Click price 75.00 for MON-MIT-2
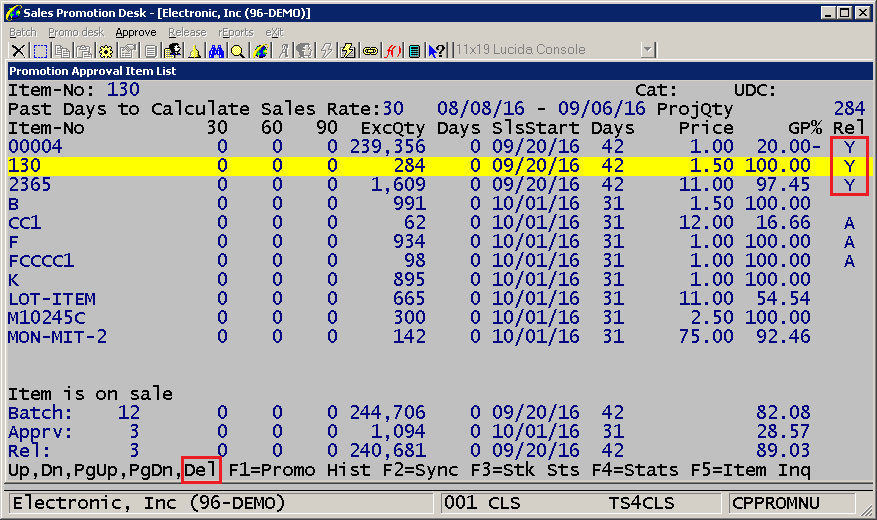 coord(706,337)
